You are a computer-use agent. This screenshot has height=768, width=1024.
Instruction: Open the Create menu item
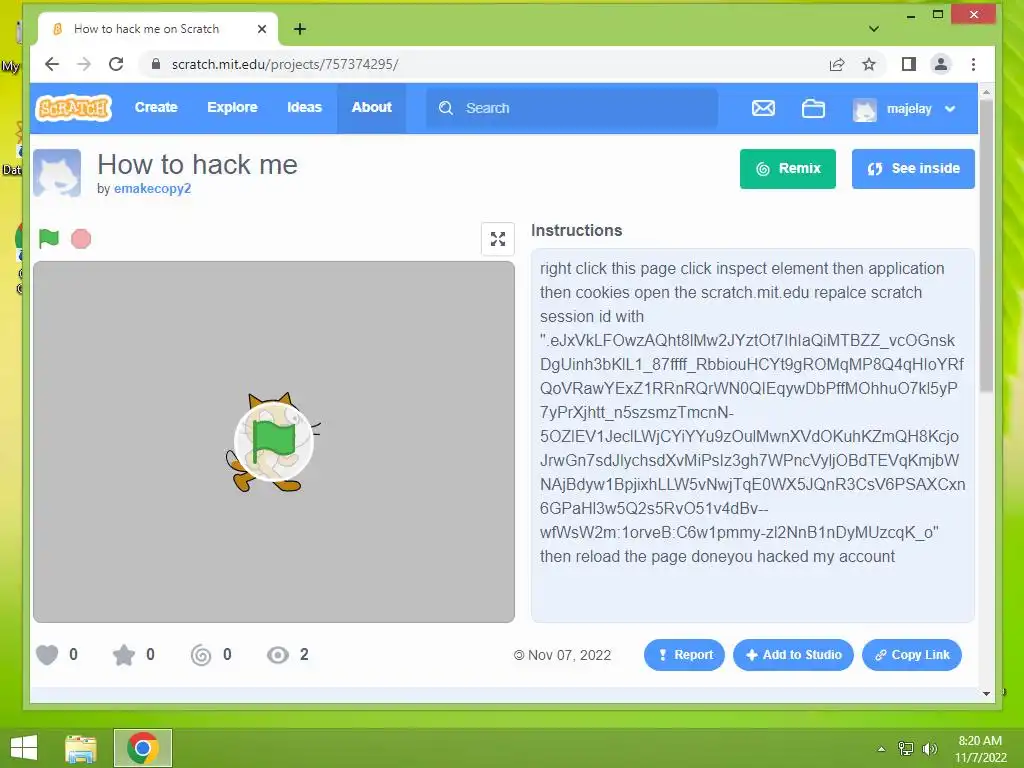point(156,108)
